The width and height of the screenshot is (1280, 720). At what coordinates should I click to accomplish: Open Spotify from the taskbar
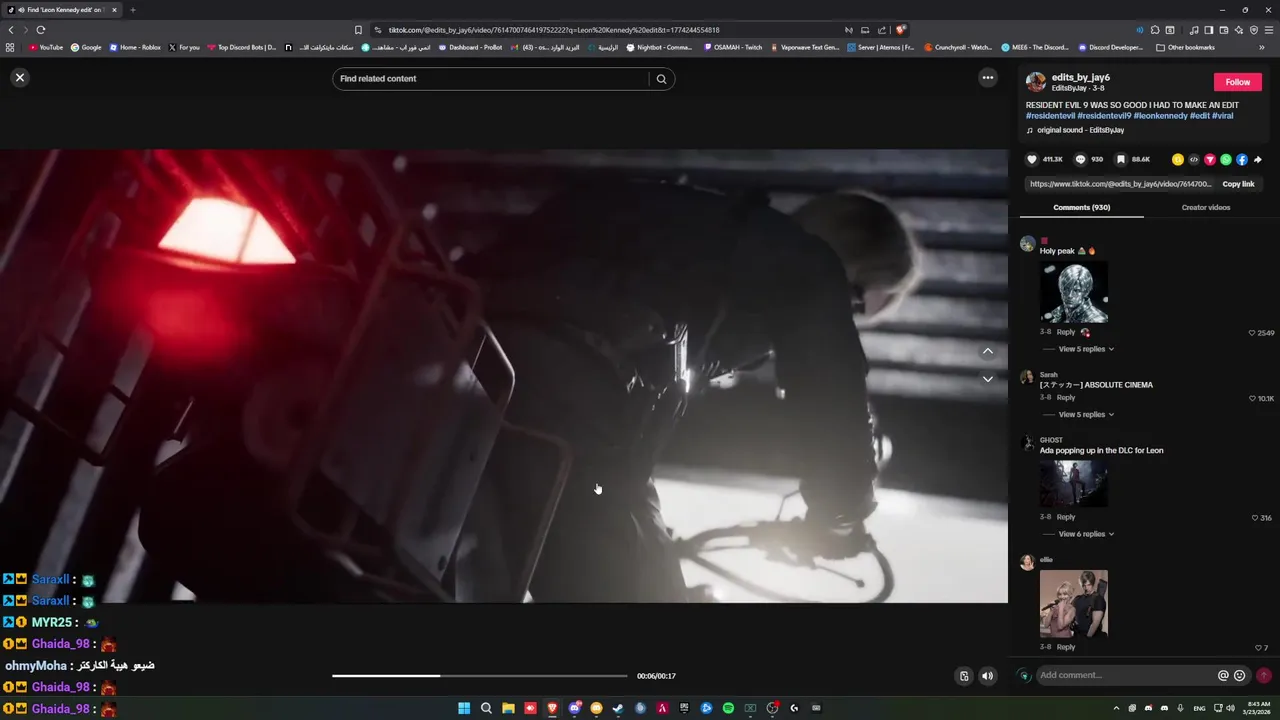click(728, 708)
